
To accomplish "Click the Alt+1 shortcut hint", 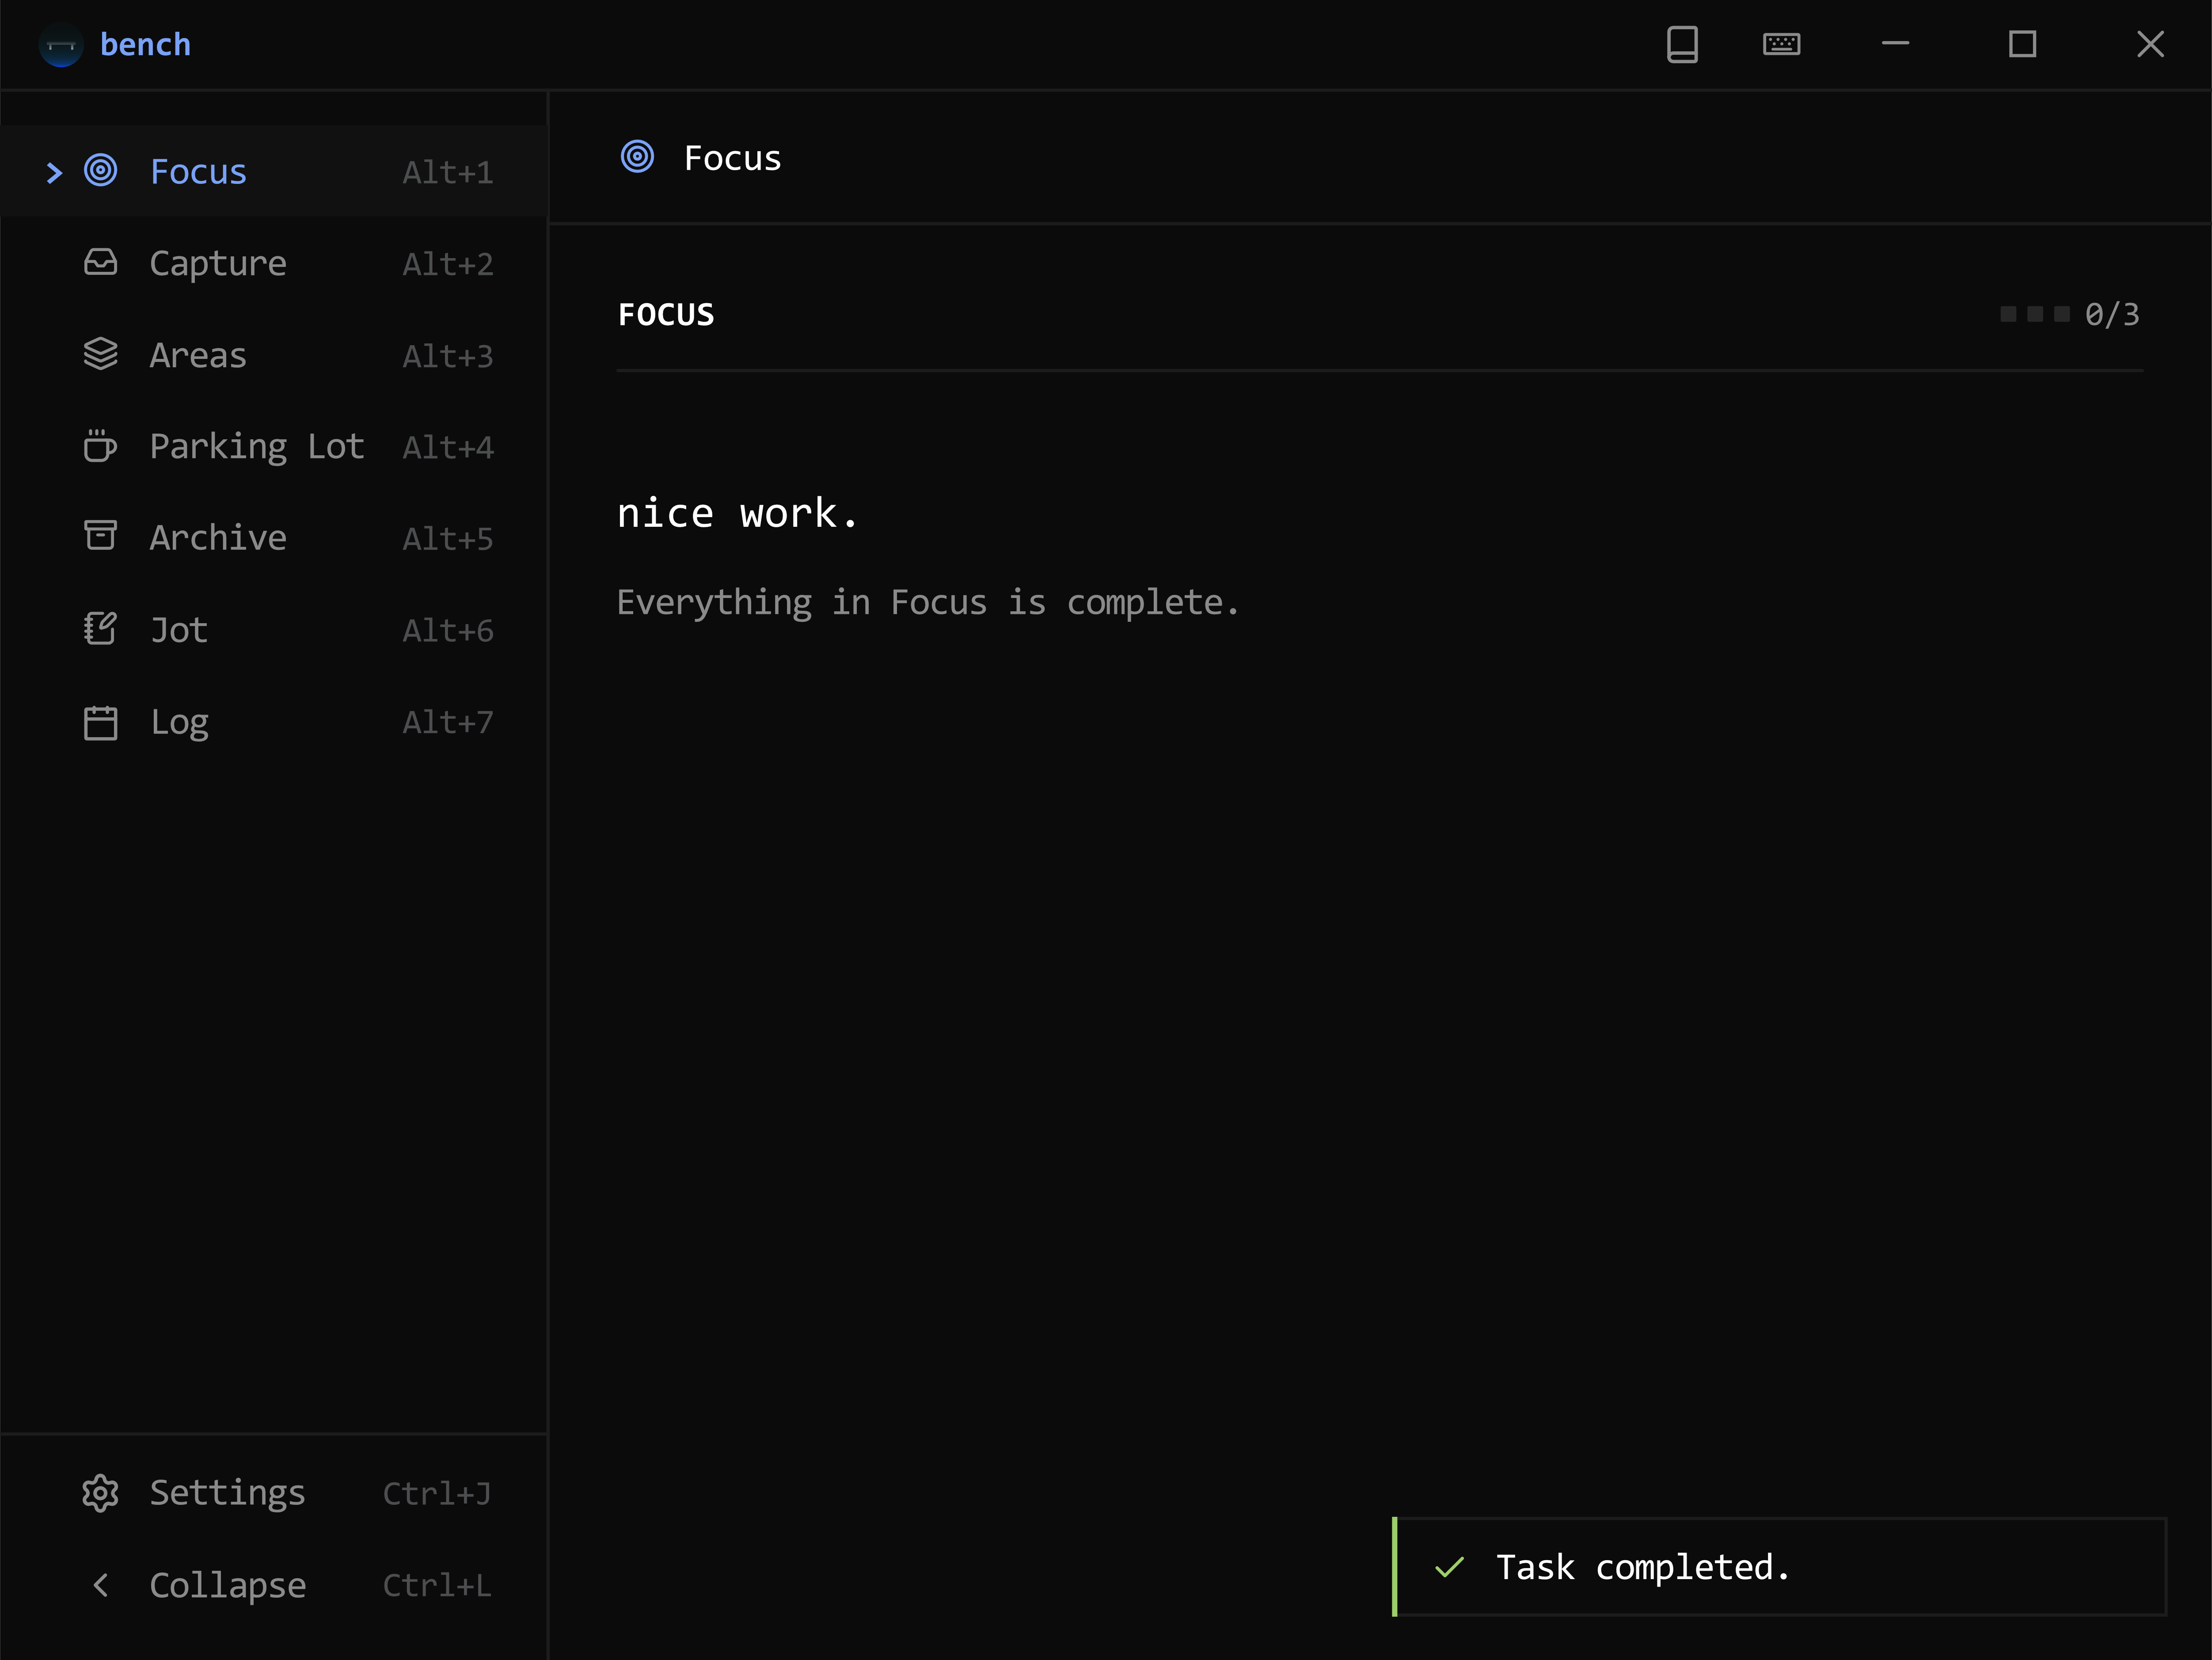I will tap(448, 173).
